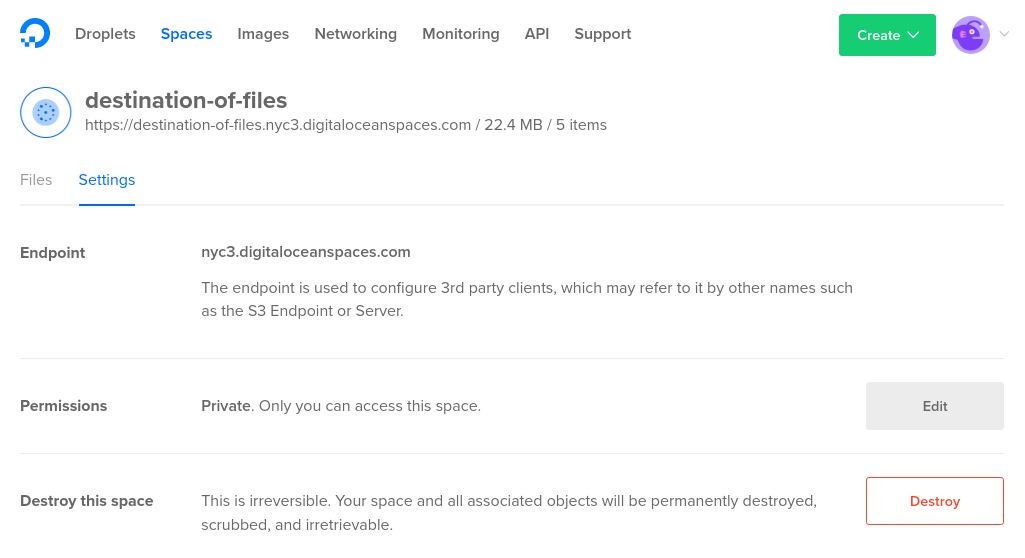Click the Destroy this space label
The height and width of the screenshot is (558, 1025).
click(87, 501)
